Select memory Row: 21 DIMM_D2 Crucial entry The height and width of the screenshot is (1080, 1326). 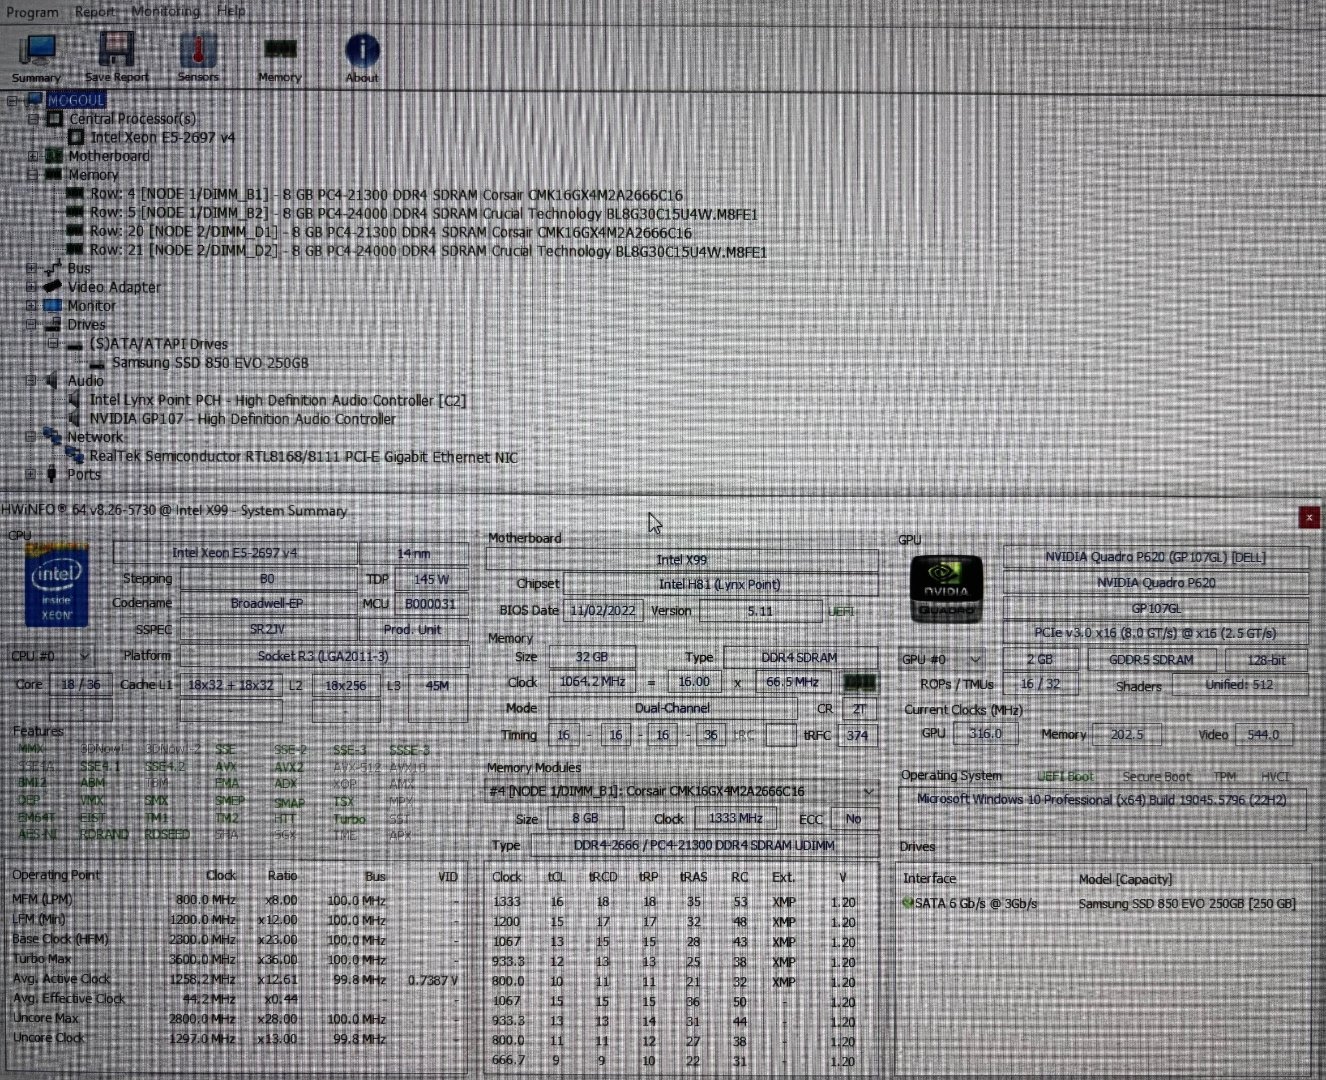(428, 252)
